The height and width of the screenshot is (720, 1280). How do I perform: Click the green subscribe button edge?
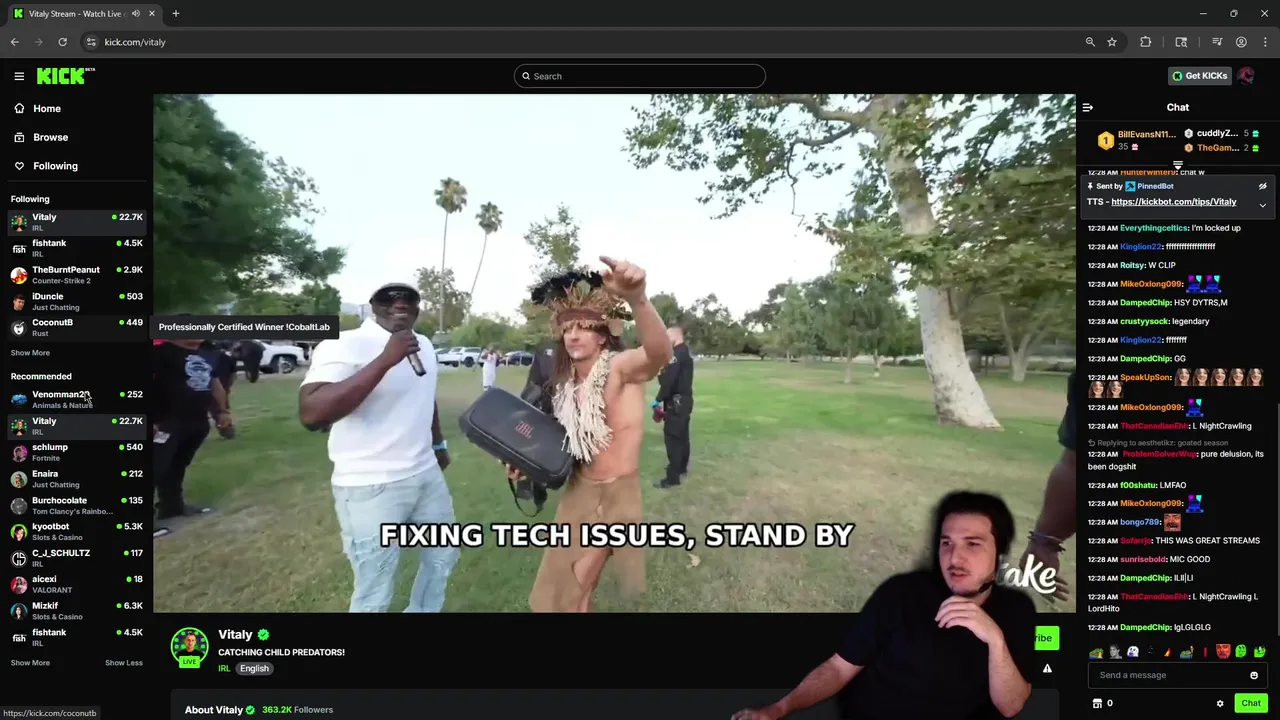coord(1046,638)
